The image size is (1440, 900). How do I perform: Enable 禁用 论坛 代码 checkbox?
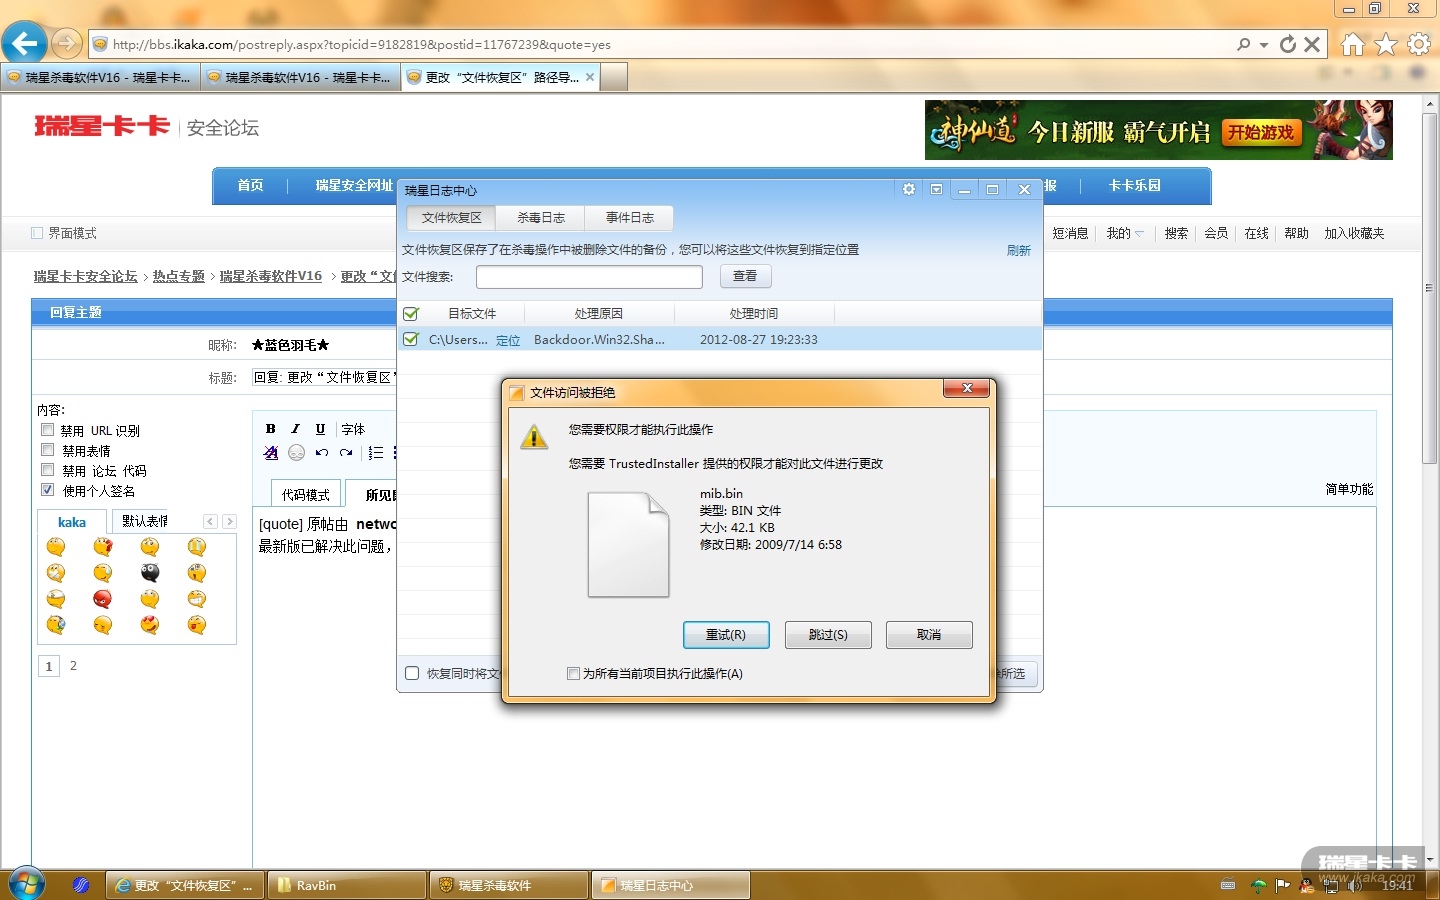[x=47, y=470]
